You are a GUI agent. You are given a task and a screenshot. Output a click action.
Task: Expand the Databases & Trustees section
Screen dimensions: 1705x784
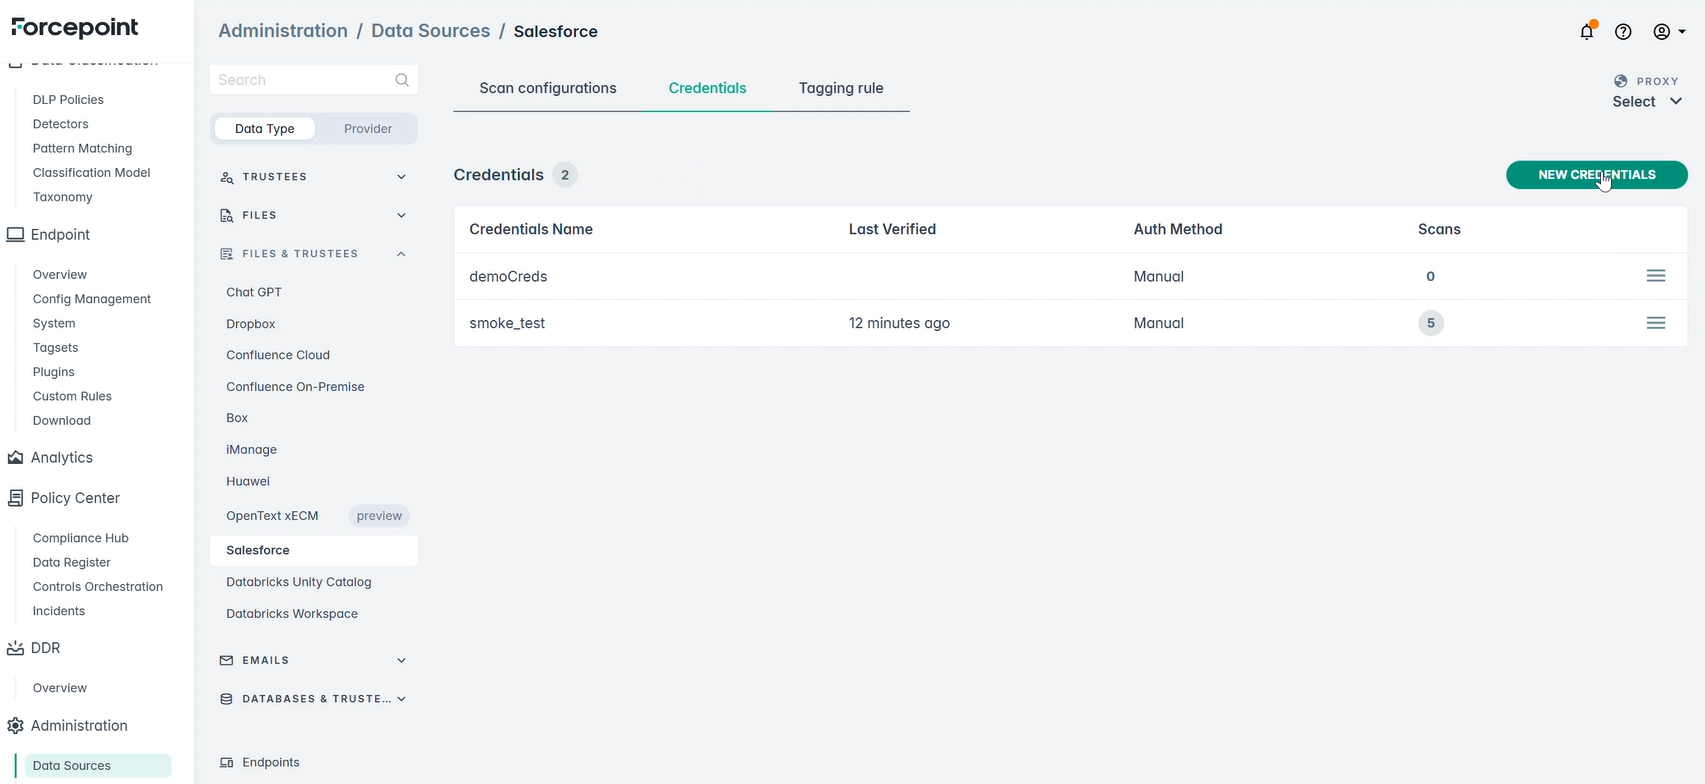coord(401,699)
